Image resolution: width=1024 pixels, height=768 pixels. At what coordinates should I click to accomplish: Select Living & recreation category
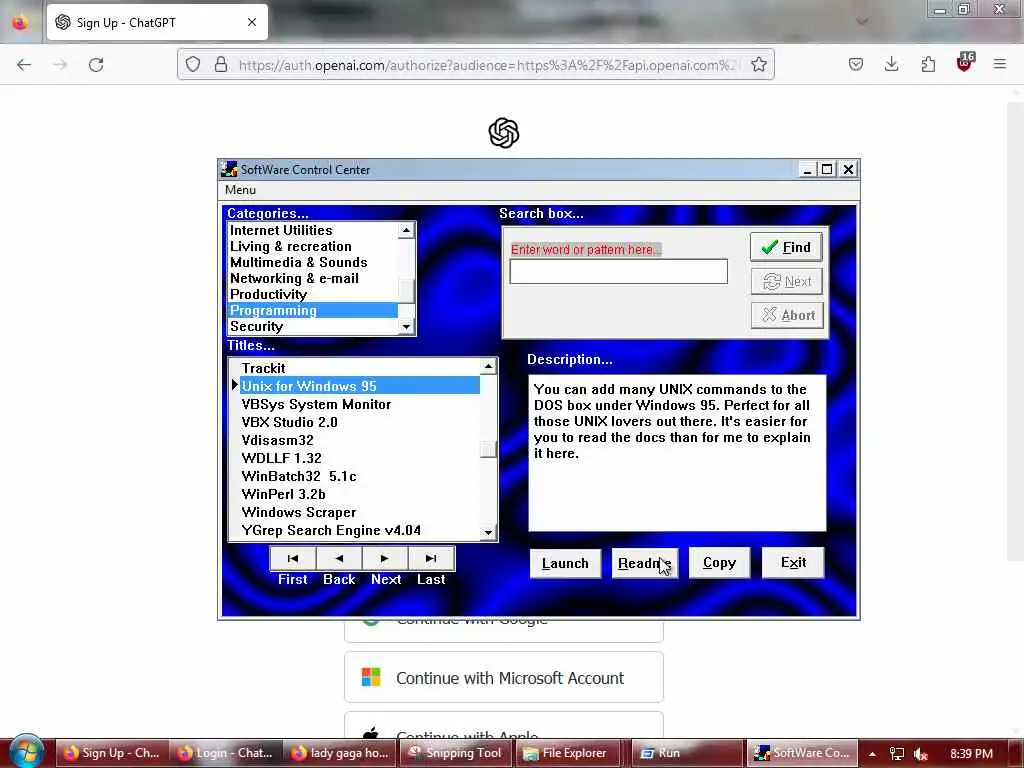[312, 246]
